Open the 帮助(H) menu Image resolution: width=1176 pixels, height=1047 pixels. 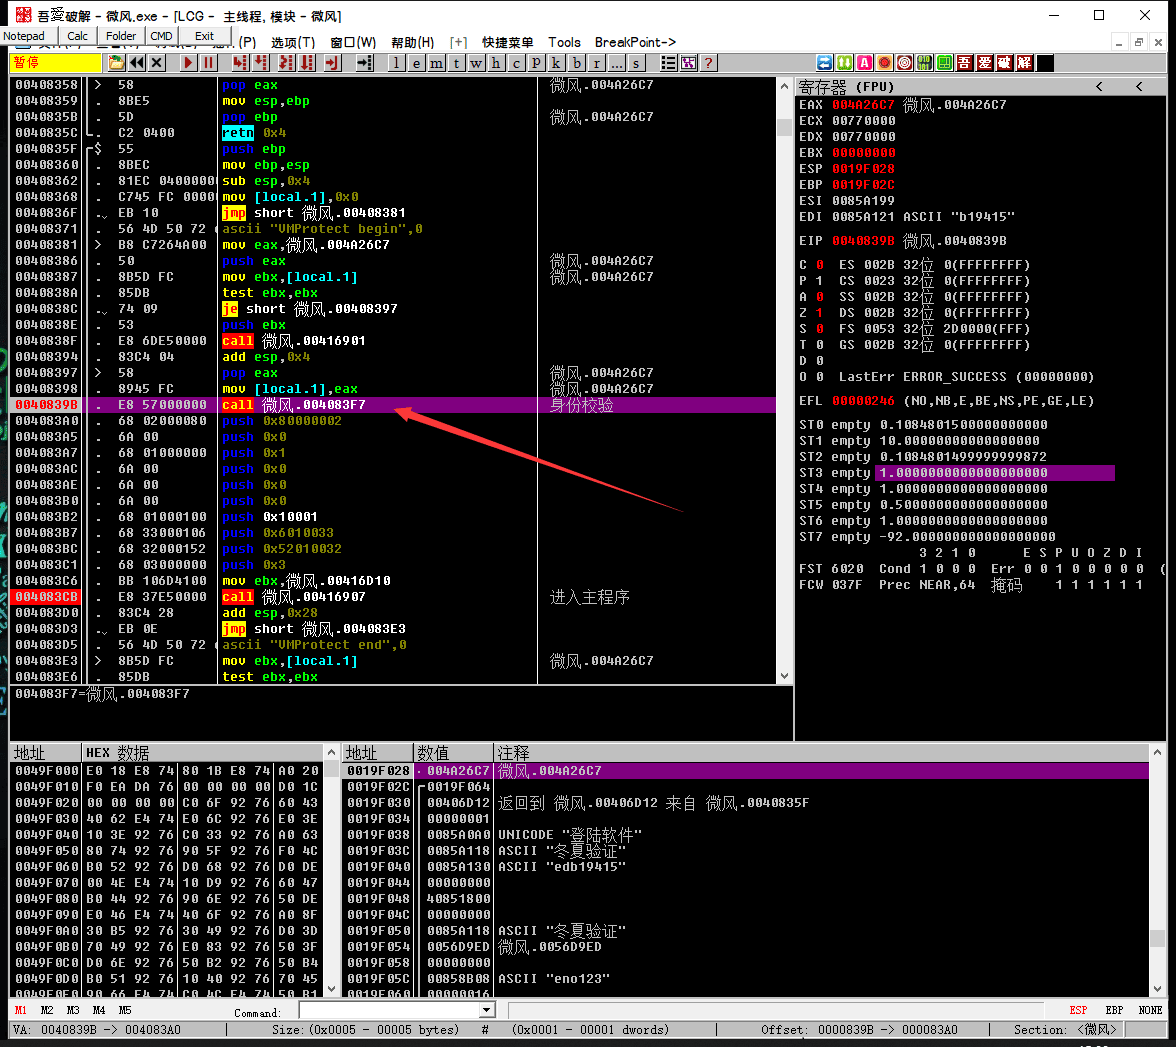(x=412, y=43)
